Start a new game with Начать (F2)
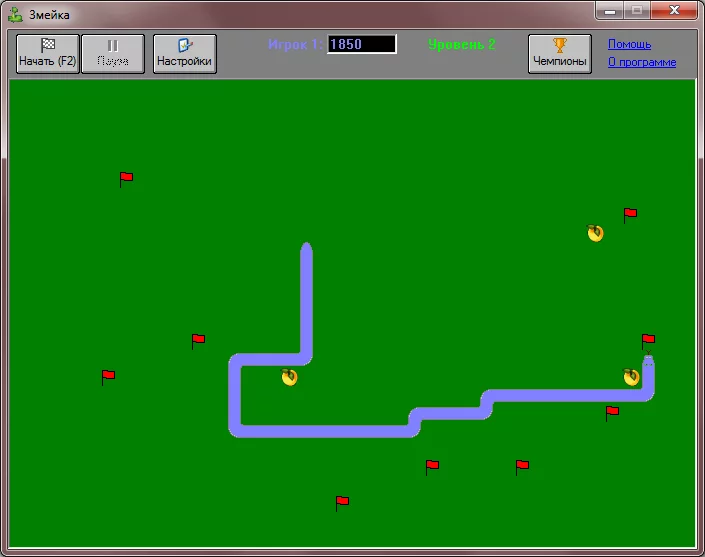The height and width of the screenshot is (557, 705). coord(48,53)
